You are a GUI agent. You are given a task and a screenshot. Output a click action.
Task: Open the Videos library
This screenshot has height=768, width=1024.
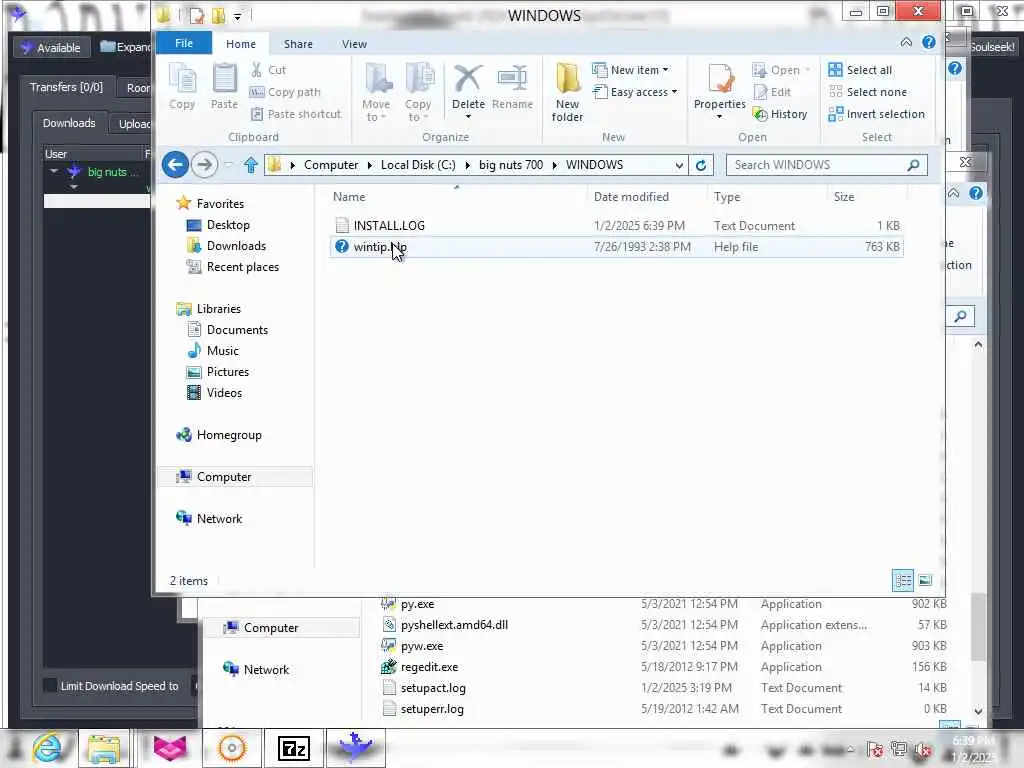(215, 392)
